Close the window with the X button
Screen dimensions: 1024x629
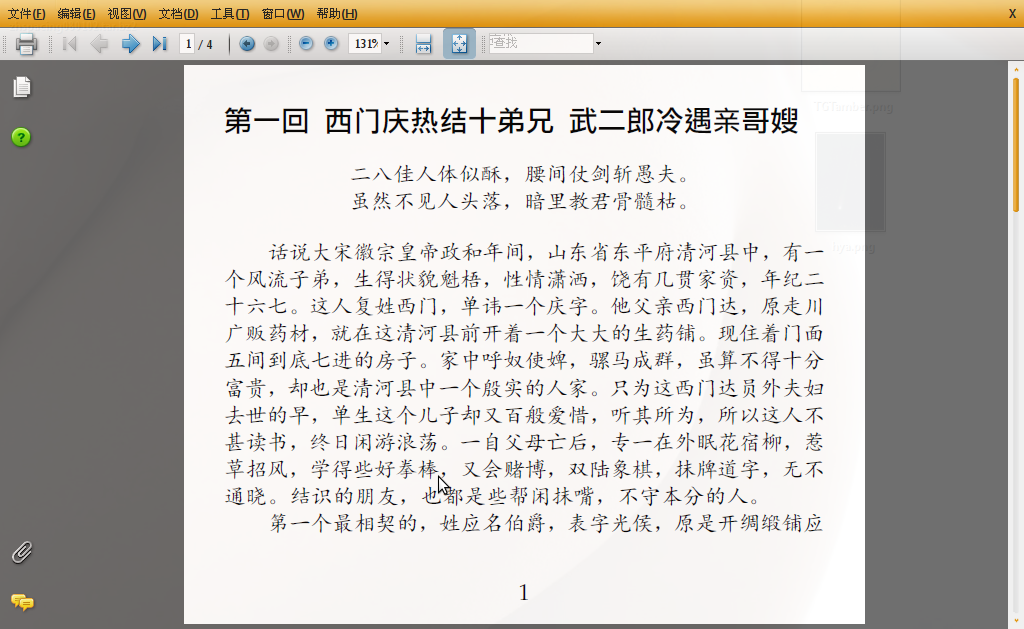[x=1012, y=14]
